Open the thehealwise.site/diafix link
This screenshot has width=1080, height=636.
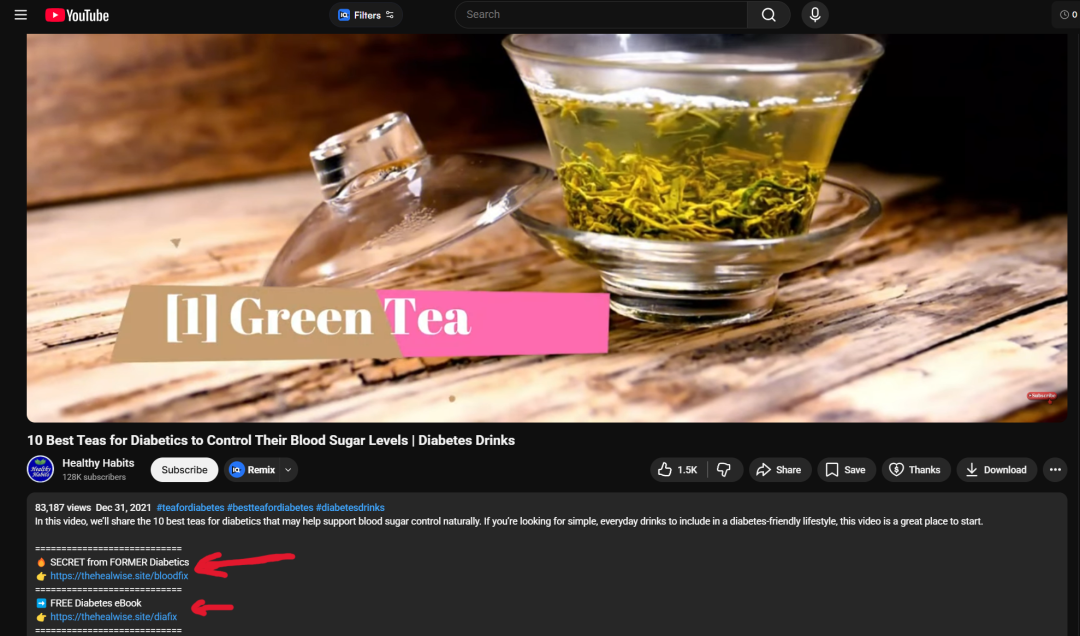[113, 617]
